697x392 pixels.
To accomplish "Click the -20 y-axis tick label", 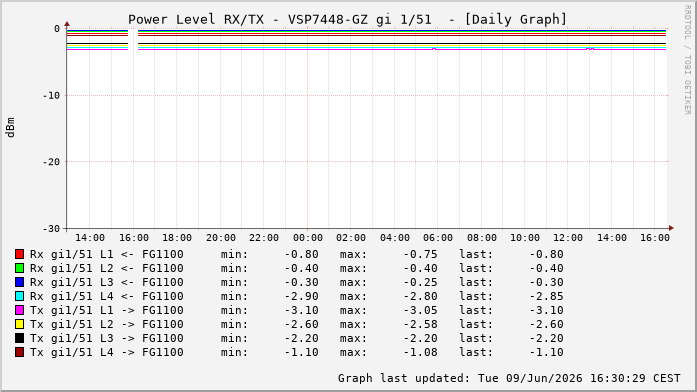I will [51, 162].
